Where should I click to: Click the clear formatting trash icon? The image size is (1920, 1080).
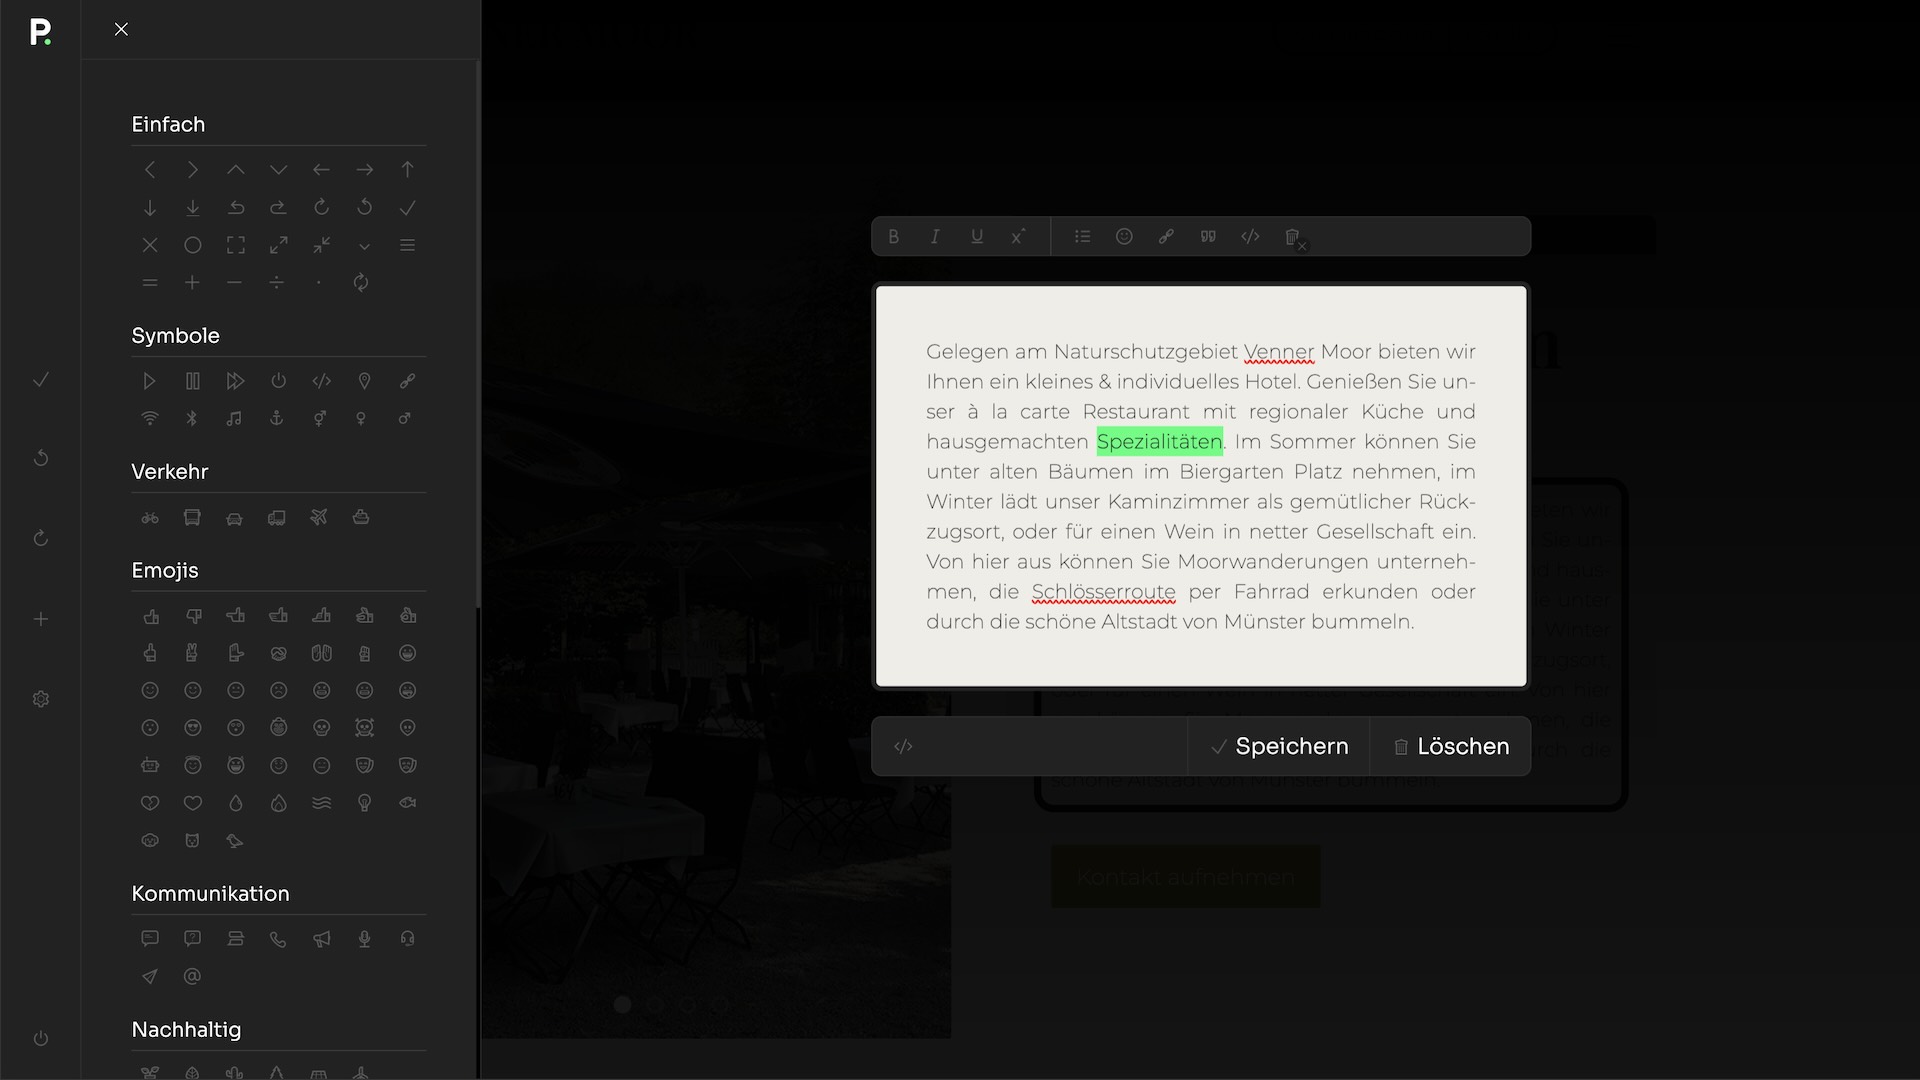coord(1293,238)
